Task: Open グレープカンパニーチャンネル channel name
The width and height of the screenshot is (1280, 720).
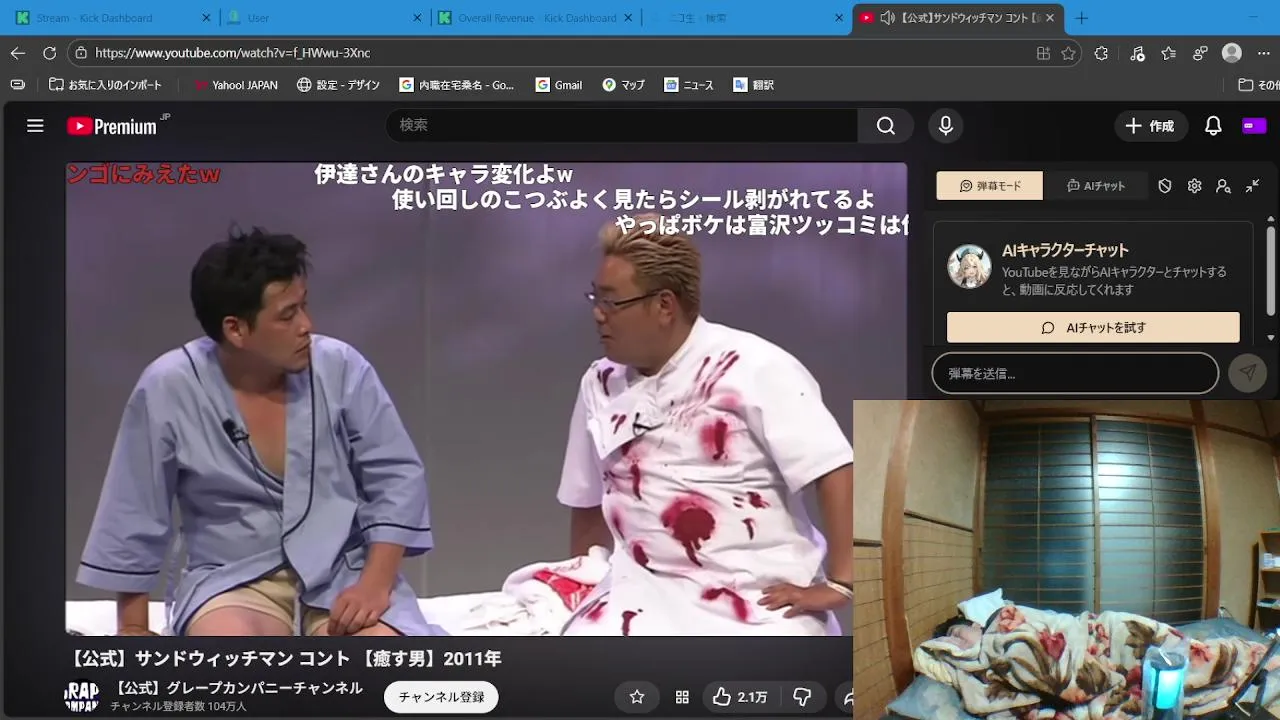Action: 237,688
